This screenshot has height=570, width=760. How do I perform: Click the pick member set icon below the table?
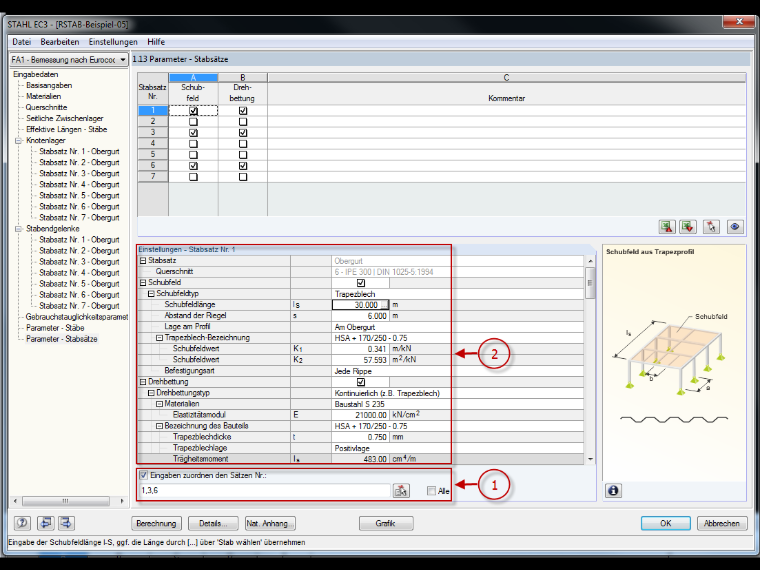[711, 226]
